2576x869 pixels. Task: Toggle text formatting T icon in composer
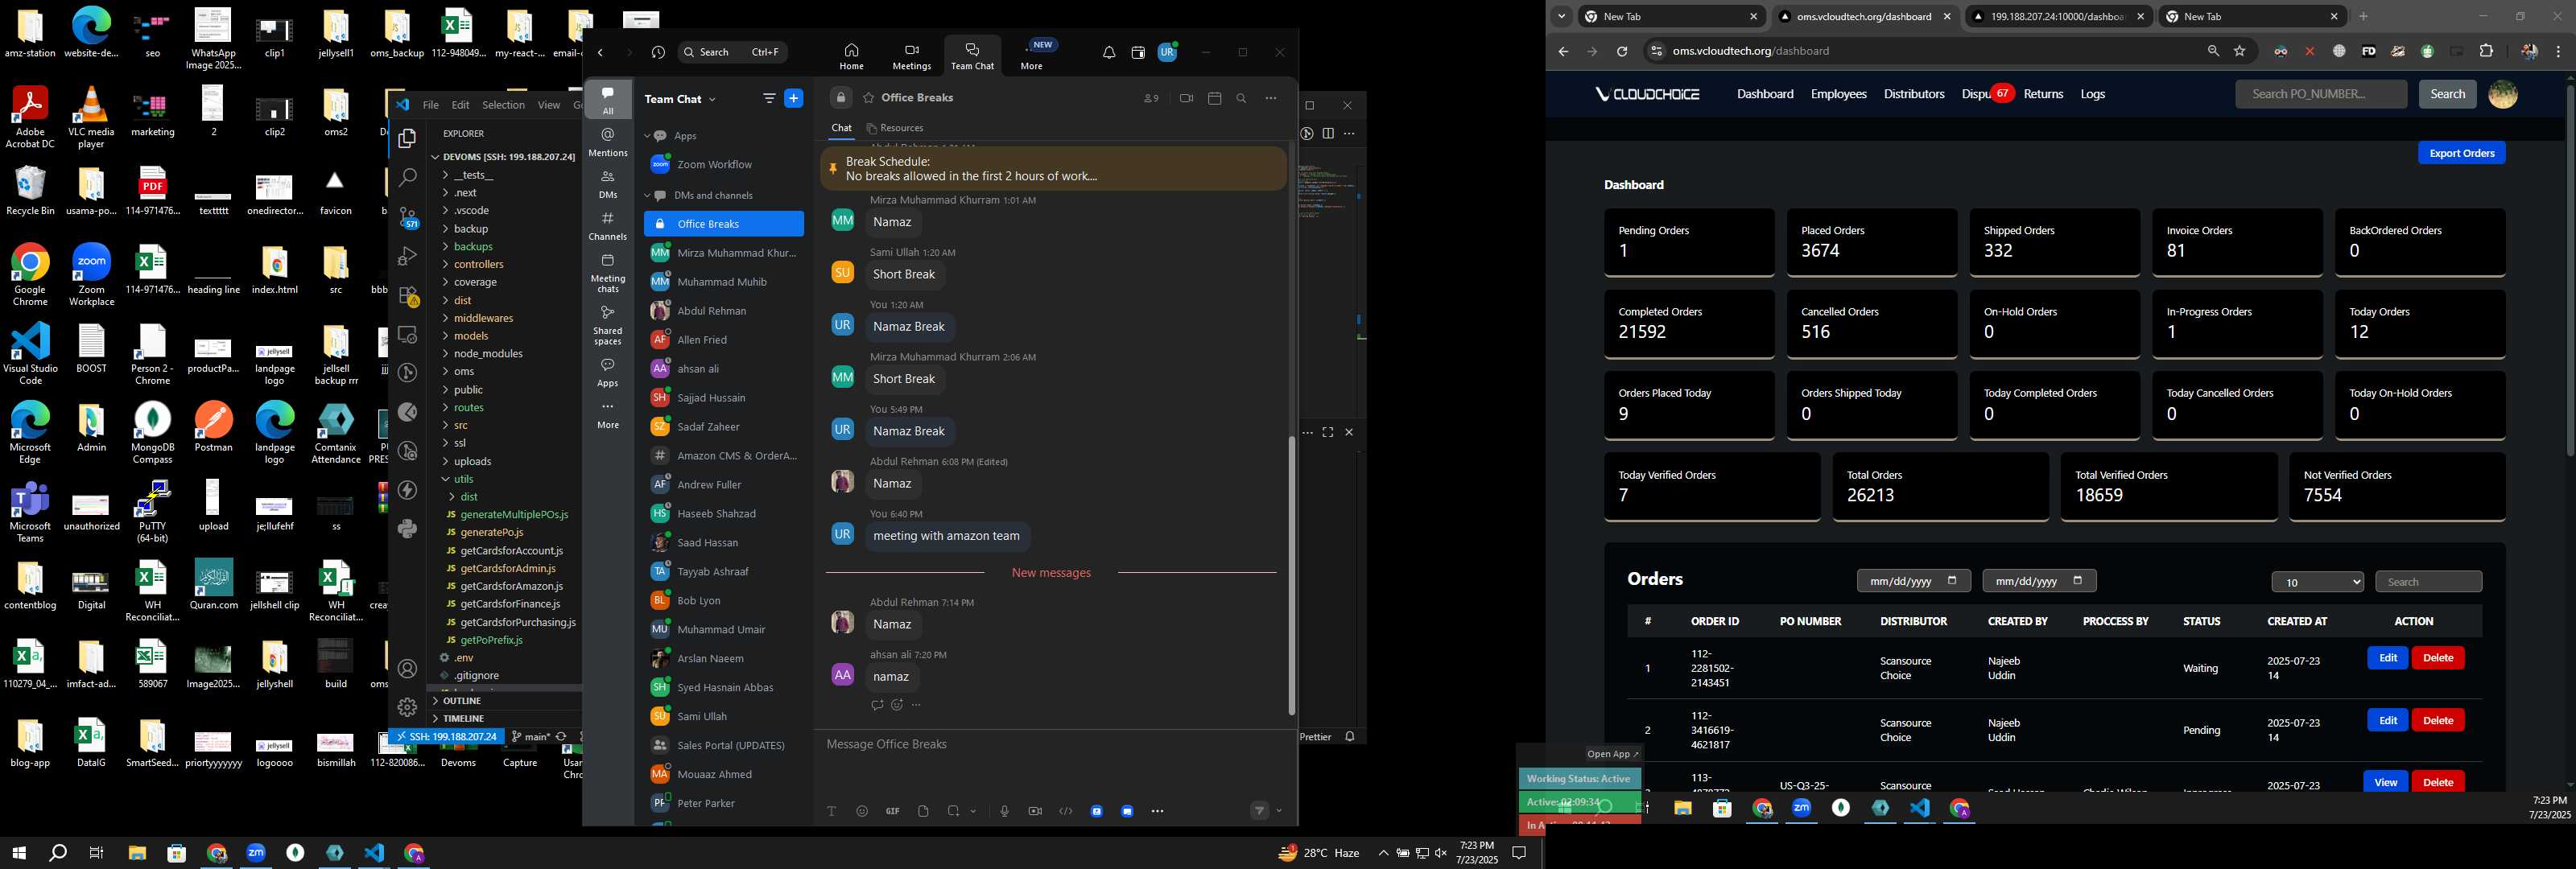pos(831,811)
